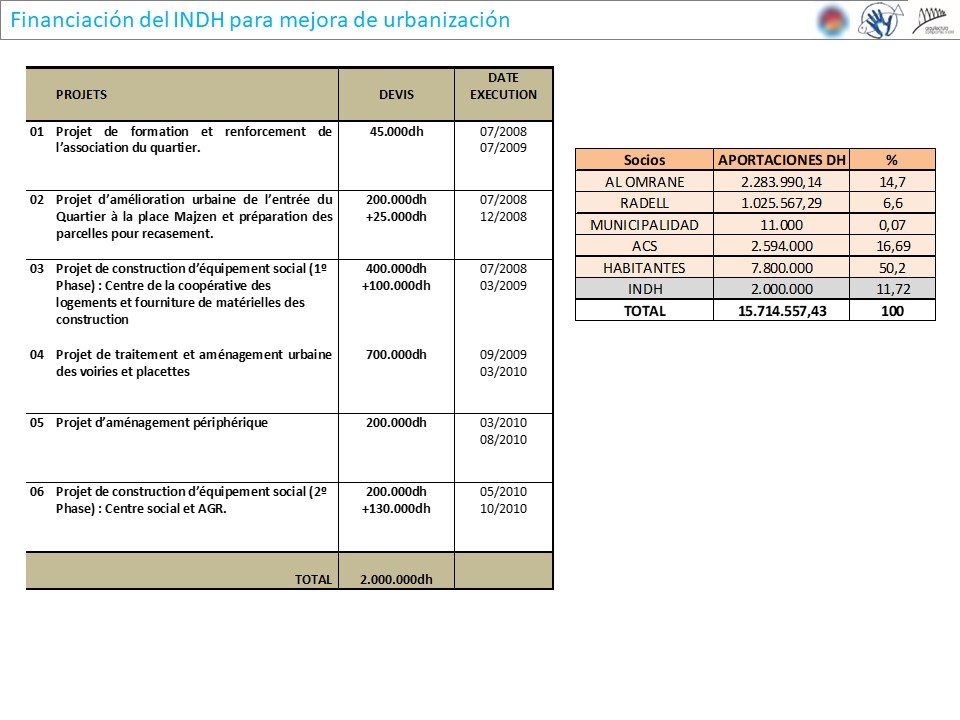The image size is (960, 720).
Task: Click project 05 aménagement périphérique text
Action: coord(162,422)
